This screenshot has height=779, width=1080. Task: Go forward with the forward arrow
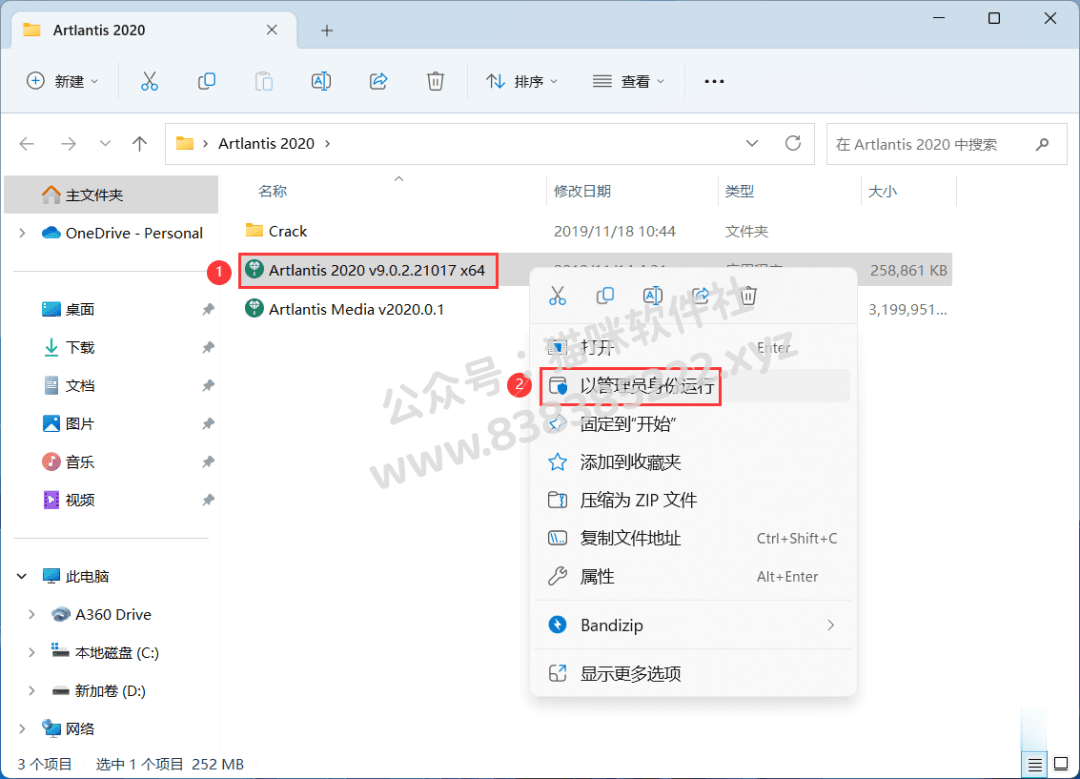pyautogui.click(x=68, y=143)
